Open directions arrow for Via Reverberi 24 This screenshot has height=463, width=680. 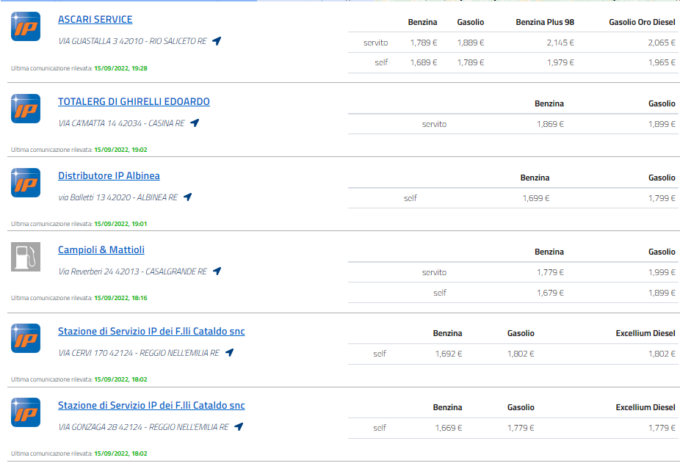pos(217,271)
